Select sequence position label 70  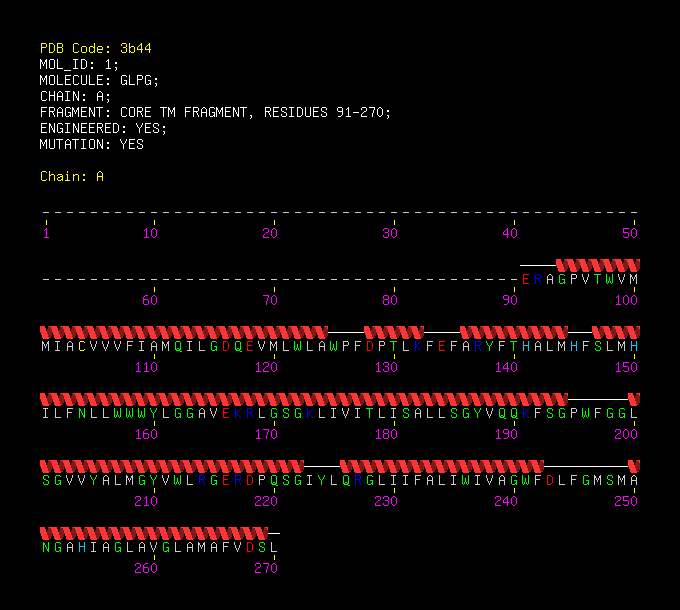point(270,300)
